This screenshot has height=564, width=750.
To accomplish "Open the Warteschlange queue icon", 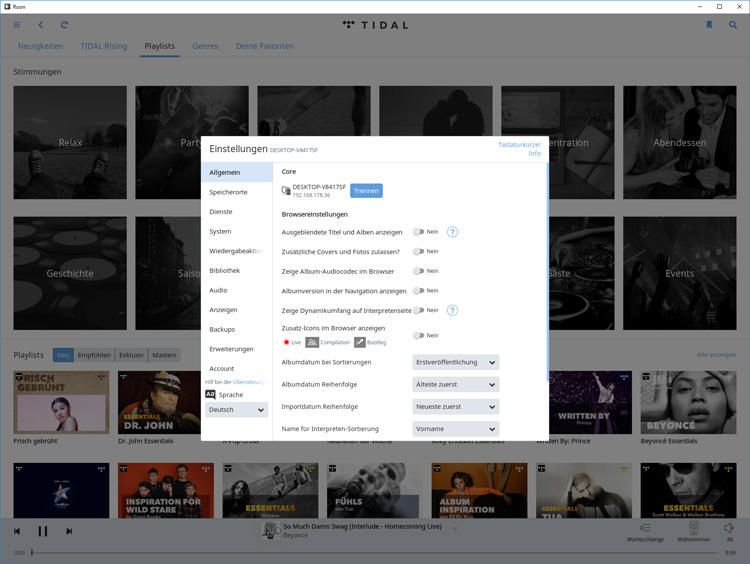I will (645, 528).
